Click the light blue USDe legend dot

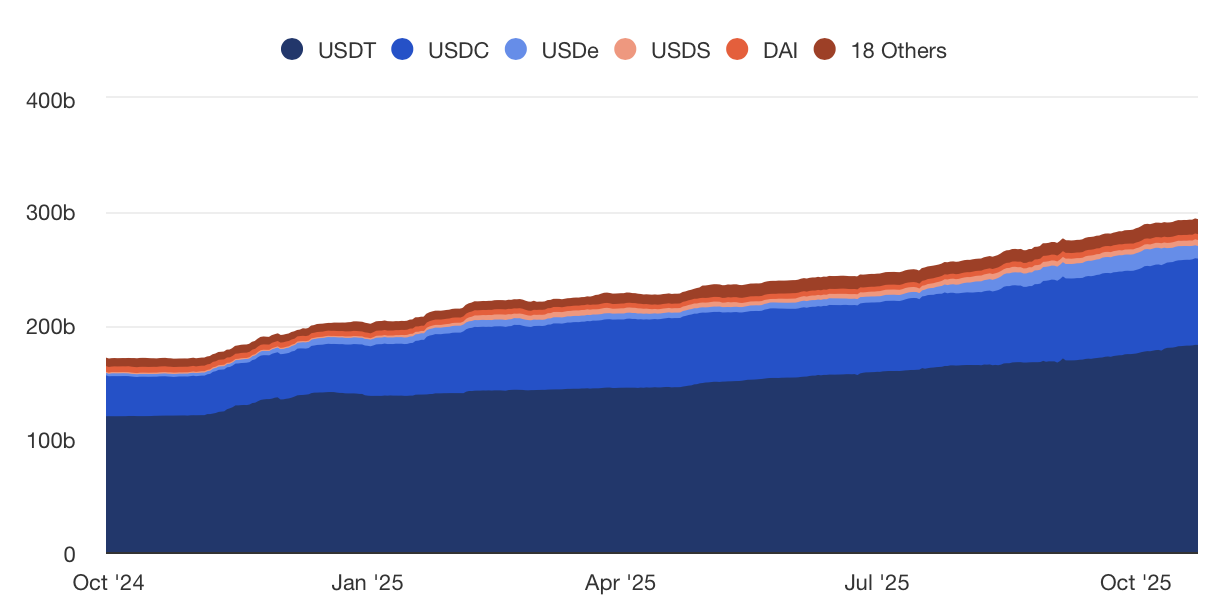(x=517, y=50)
